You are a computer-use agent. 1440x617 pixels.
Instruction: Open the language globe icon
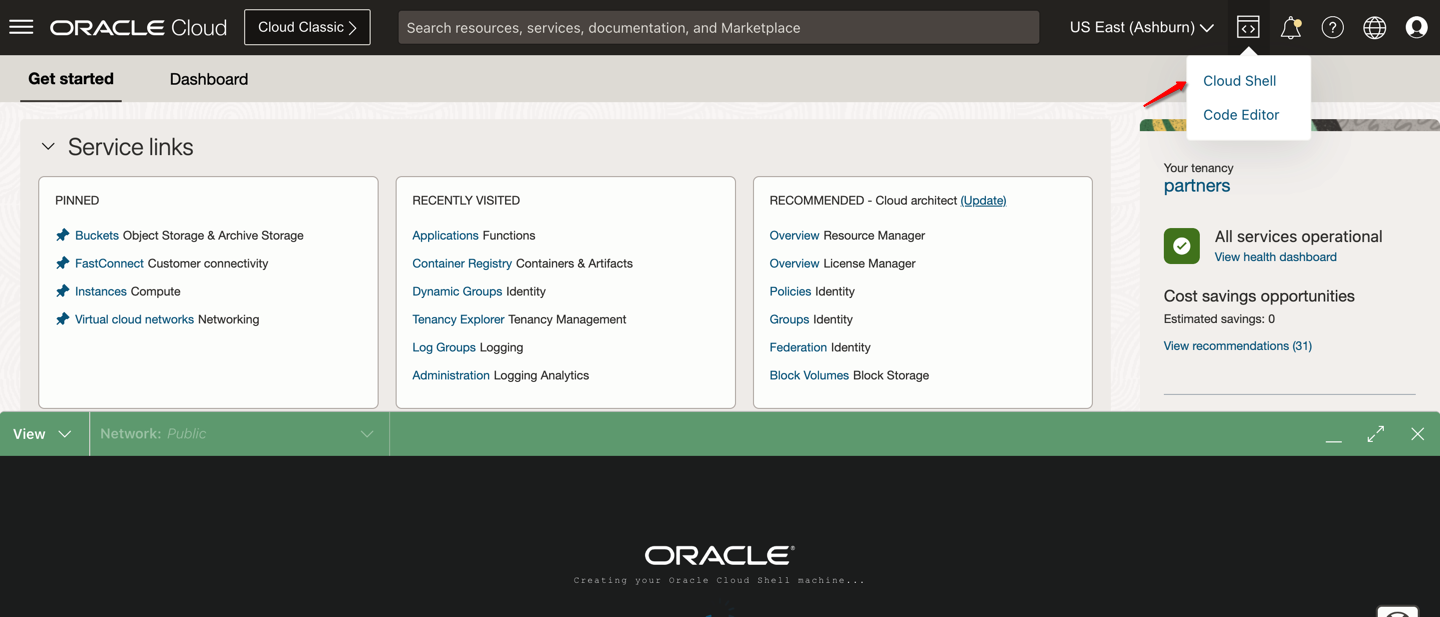point(1374,27)
